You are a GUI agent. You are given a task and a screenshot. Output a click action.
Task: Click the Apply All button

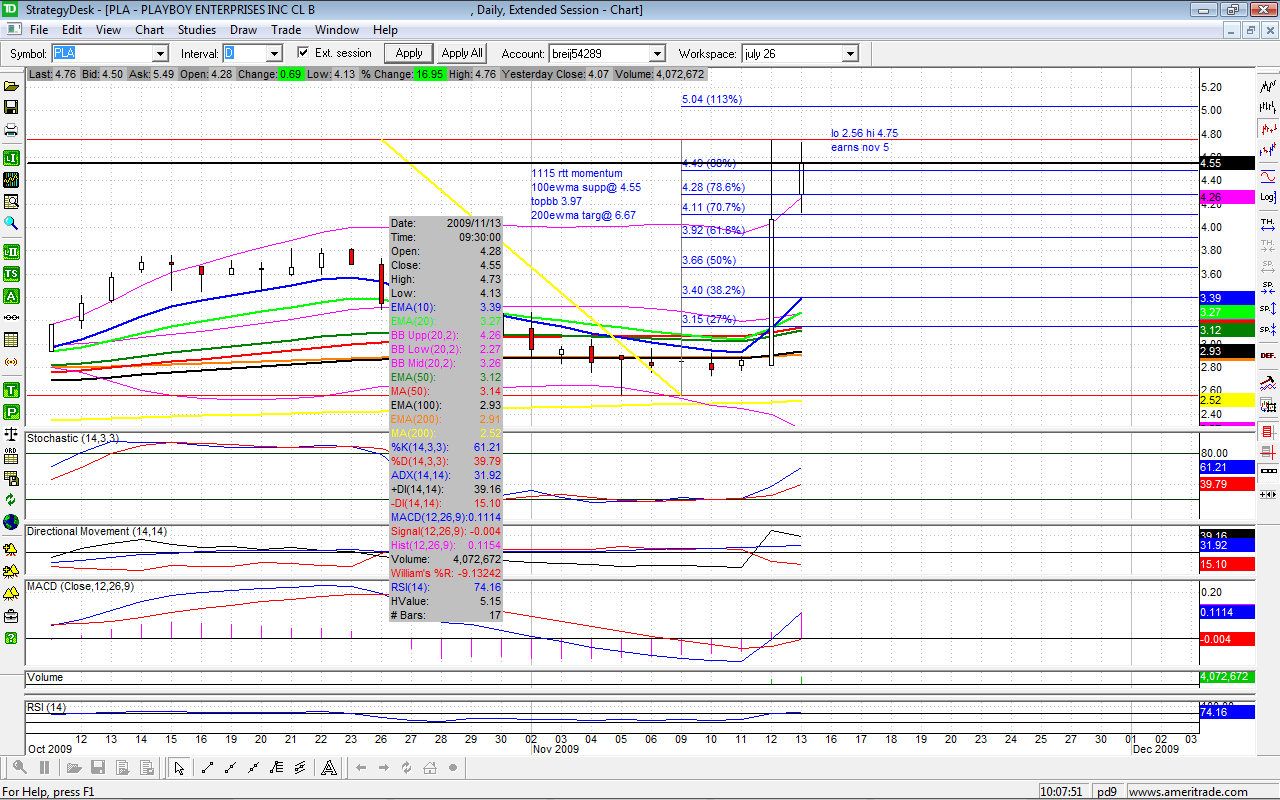462,53
